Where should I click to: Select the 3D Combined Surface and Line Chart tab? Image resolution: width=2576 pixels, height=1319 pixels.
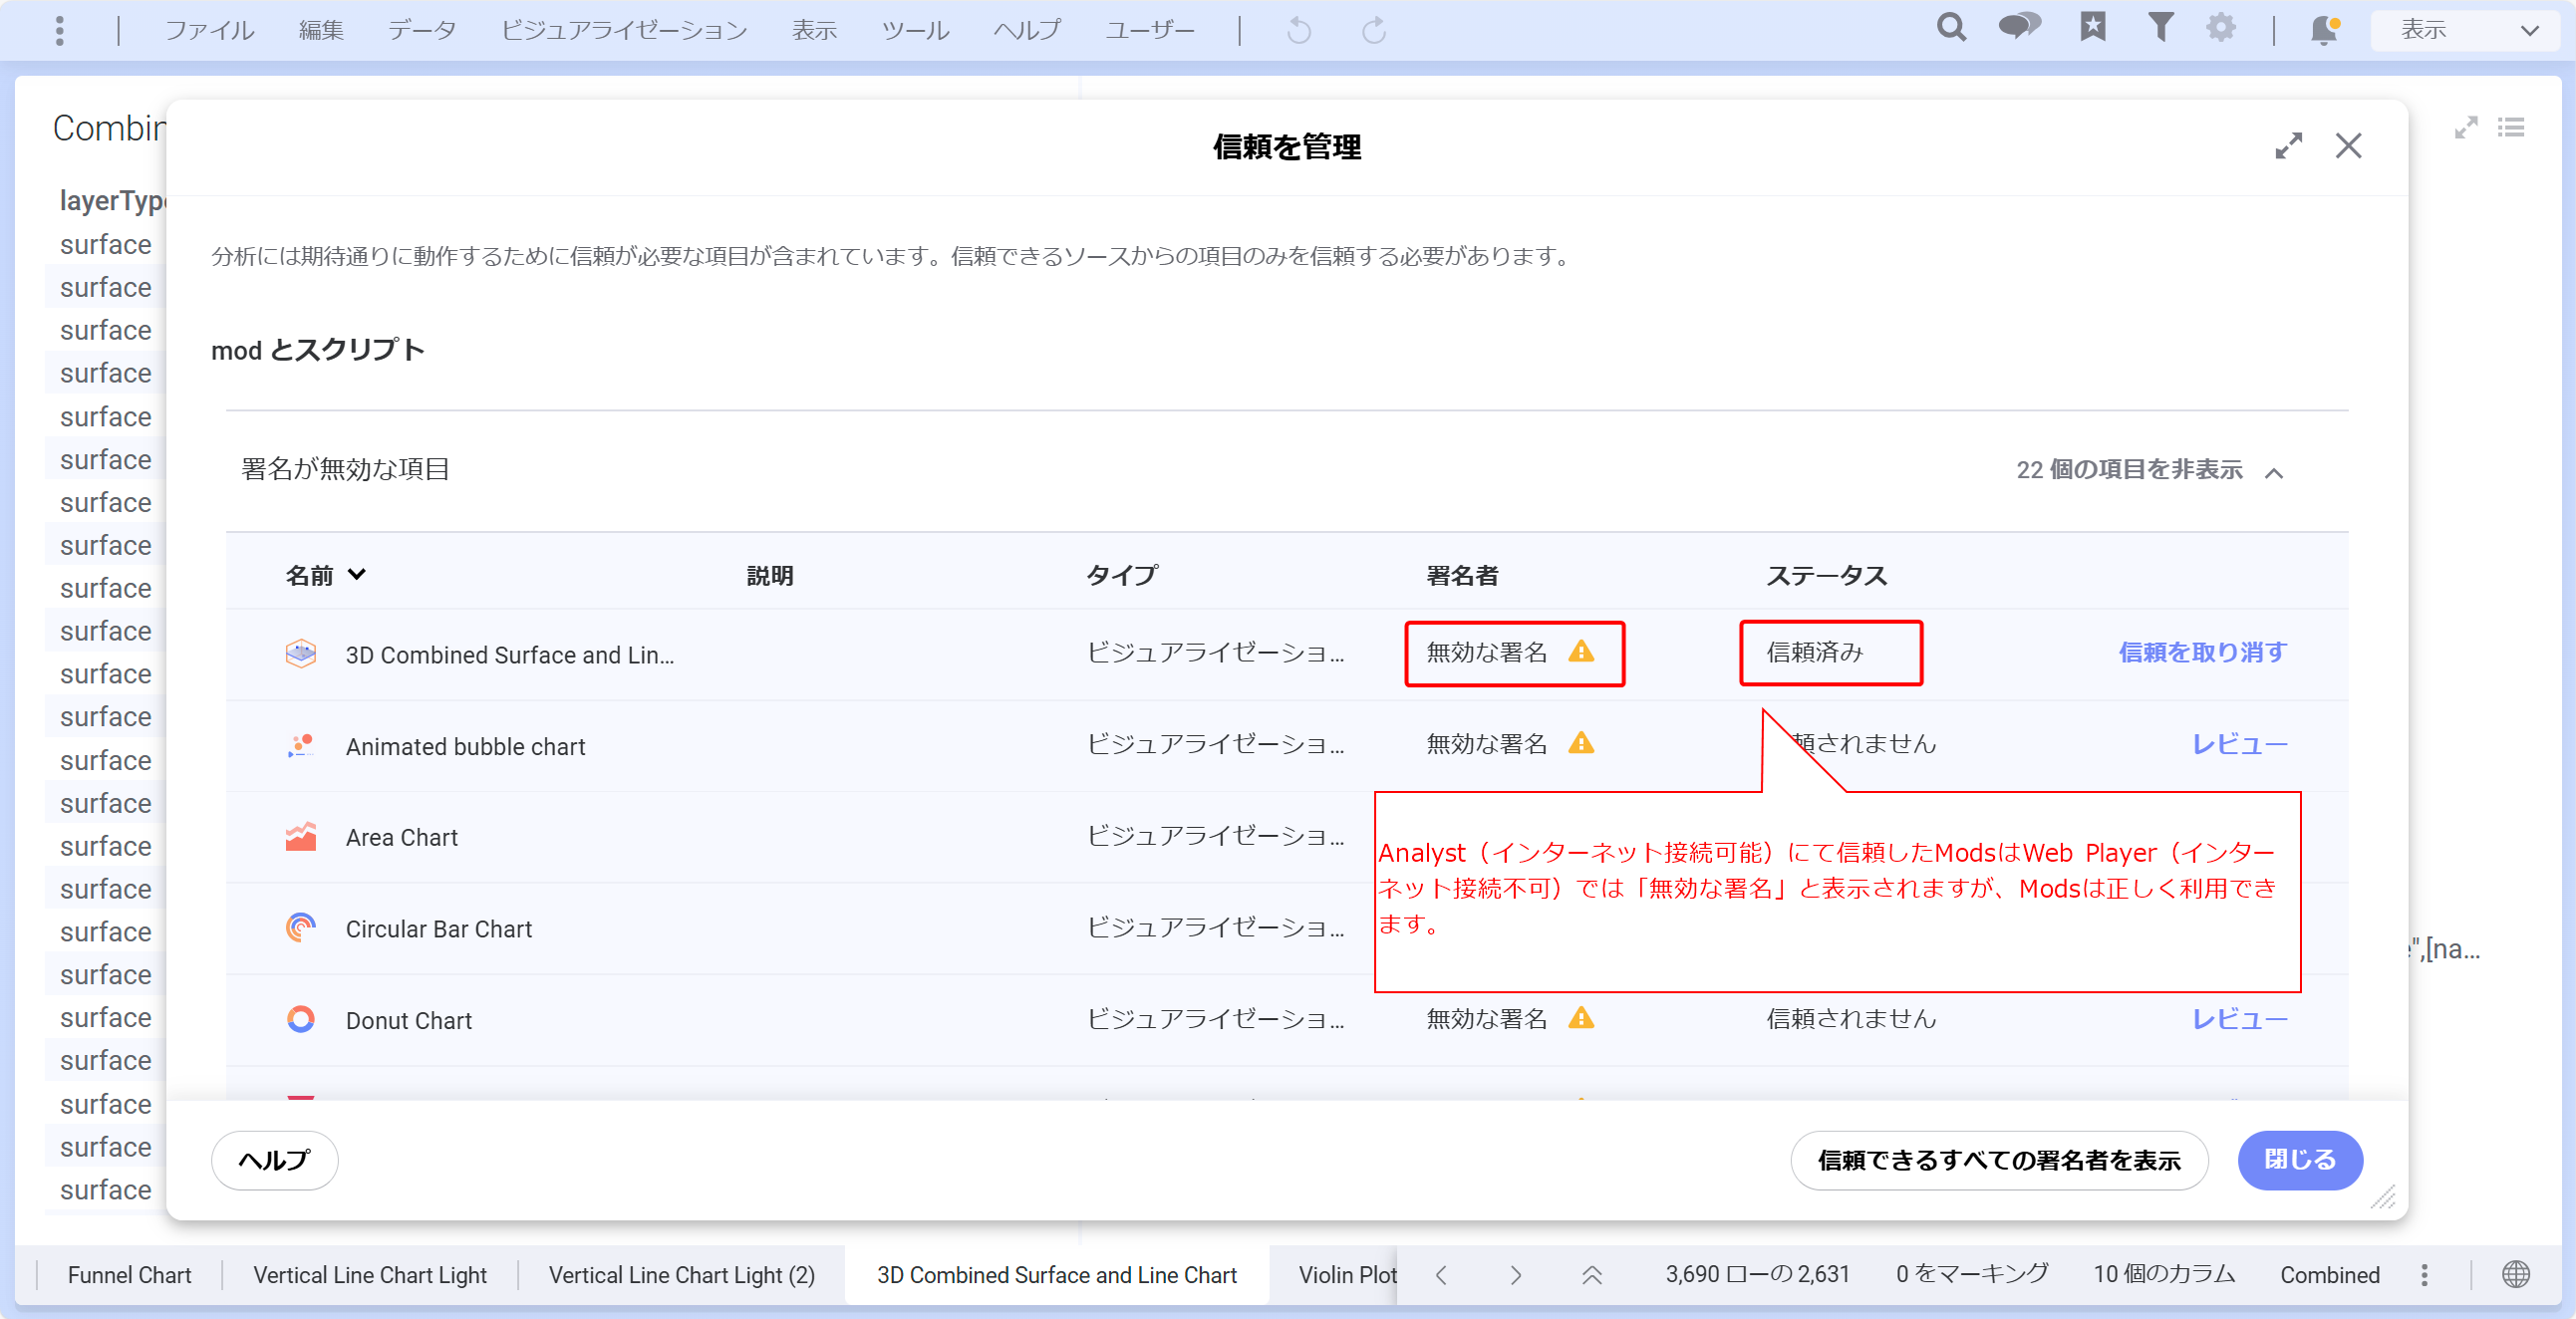click(x=1057, y=1275)
